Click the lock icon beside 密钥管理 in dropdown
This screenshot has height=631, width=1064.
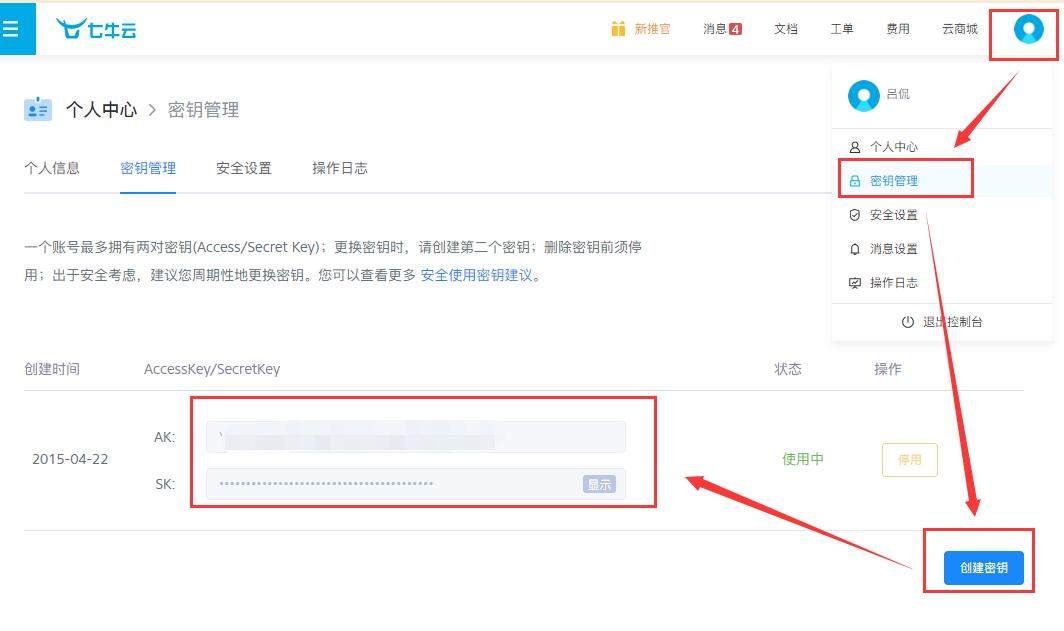tap(855, 181)
